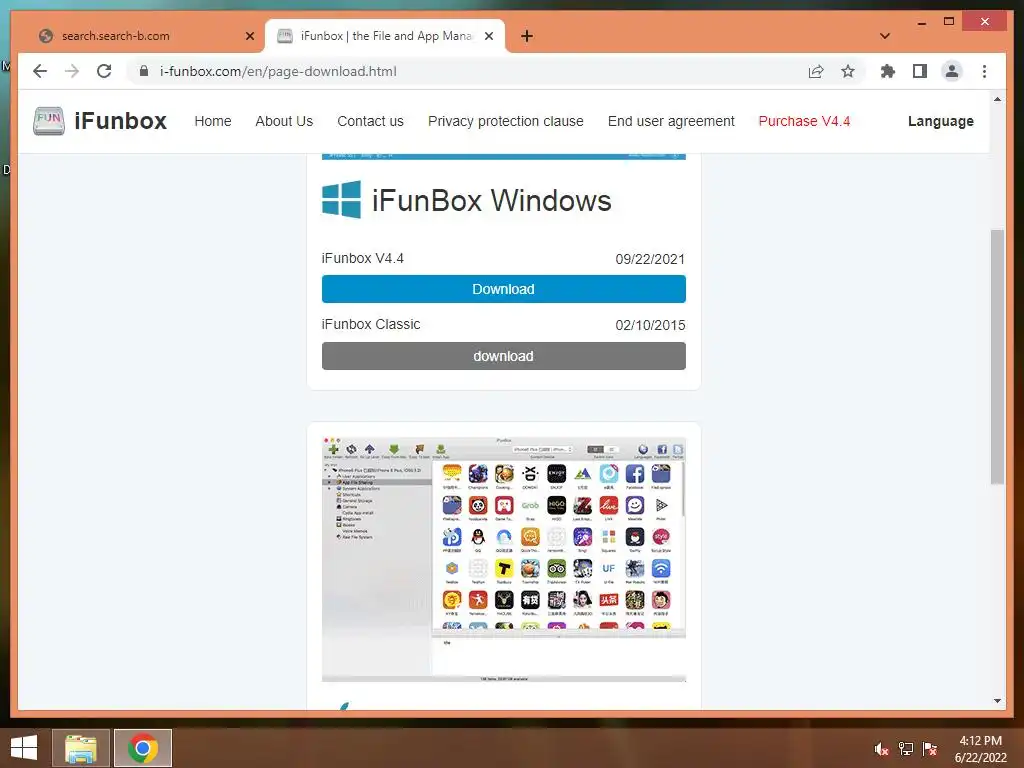Click the network tray icon
This screenshot has height=768, width=1024.
pos(906,748)
